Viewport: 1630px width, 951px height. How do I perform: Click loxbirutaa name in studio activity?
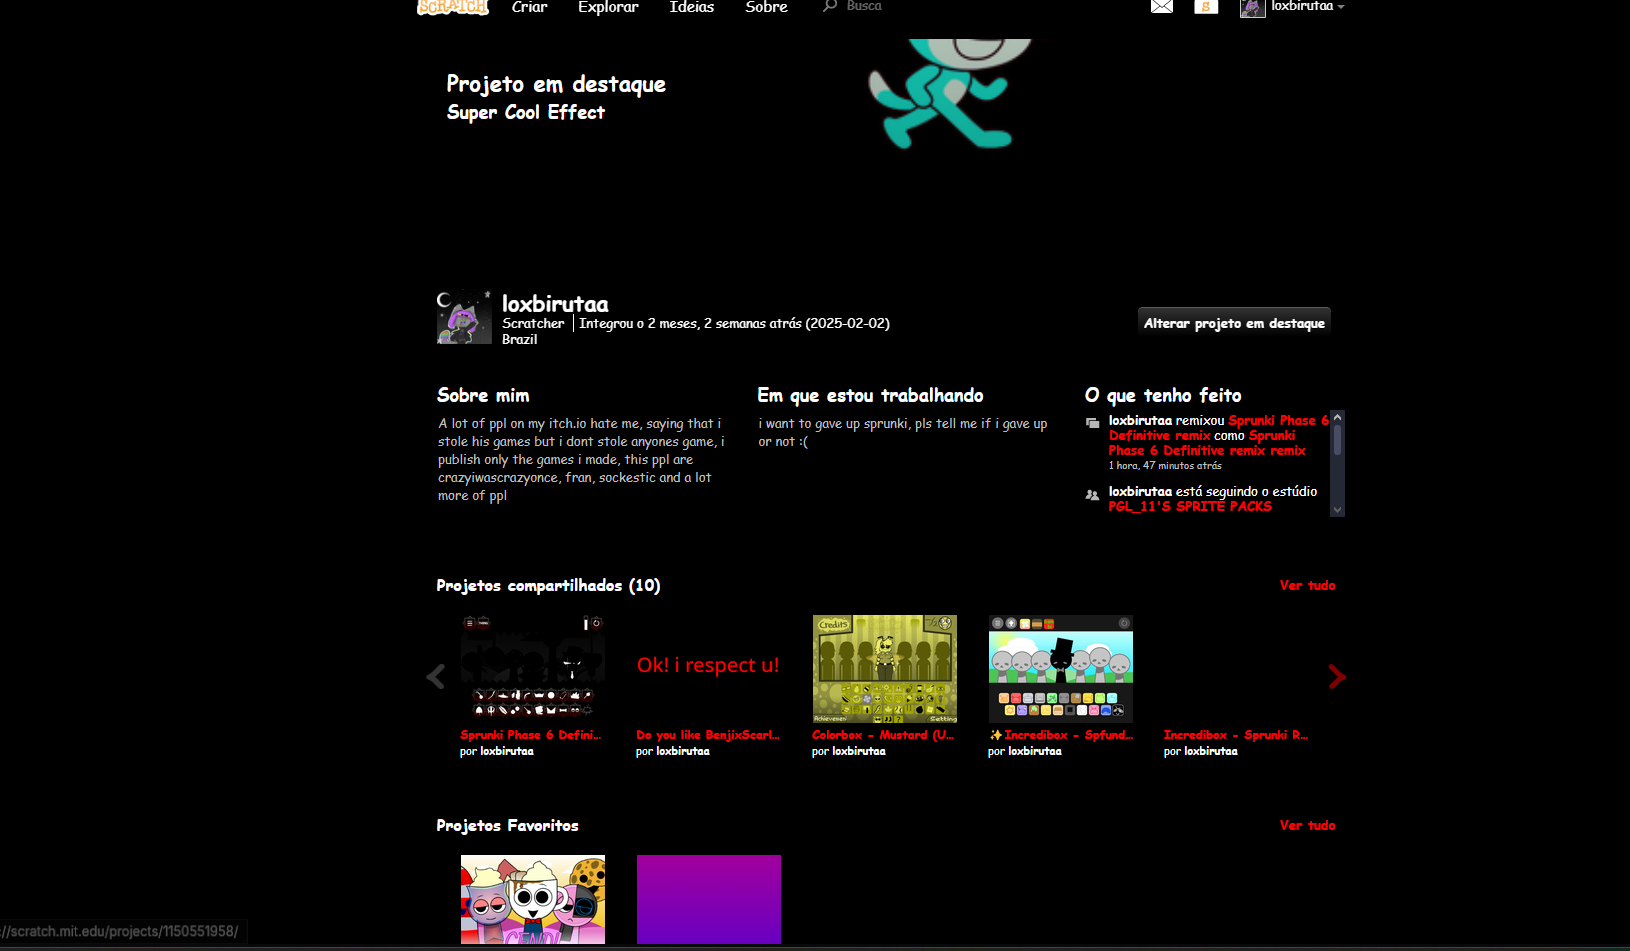1140,492
